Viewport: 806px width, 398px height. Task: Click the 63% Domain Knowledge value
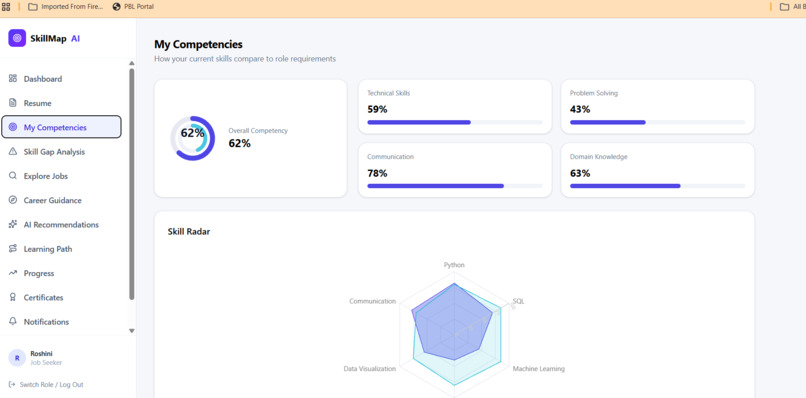(x=580, y=173)
